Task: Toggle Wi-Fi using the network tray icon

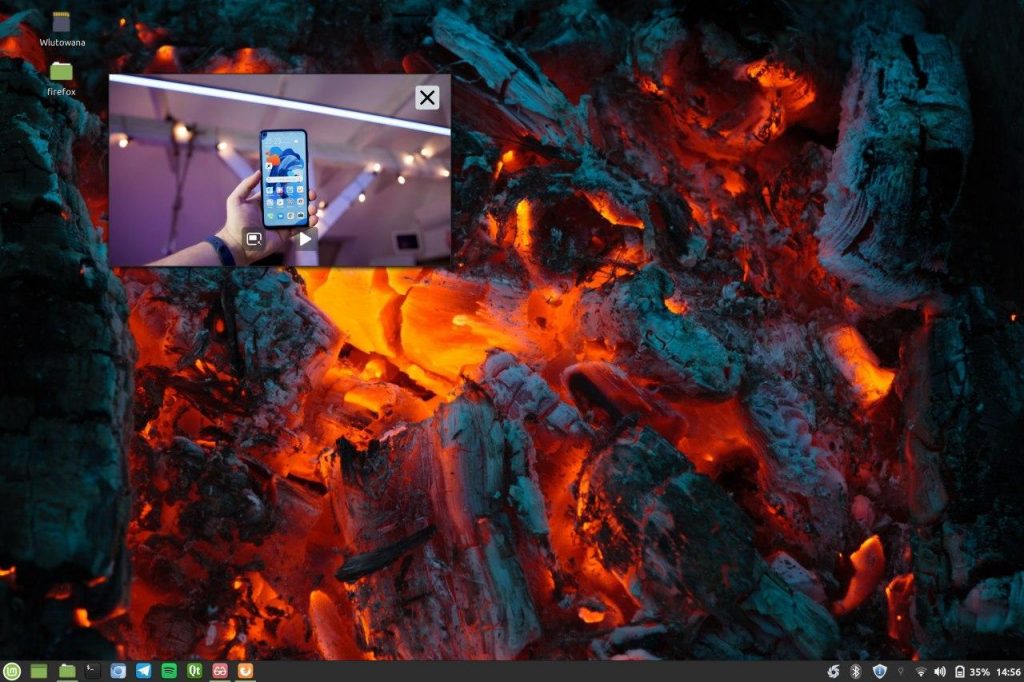Action: coord(922,671)
